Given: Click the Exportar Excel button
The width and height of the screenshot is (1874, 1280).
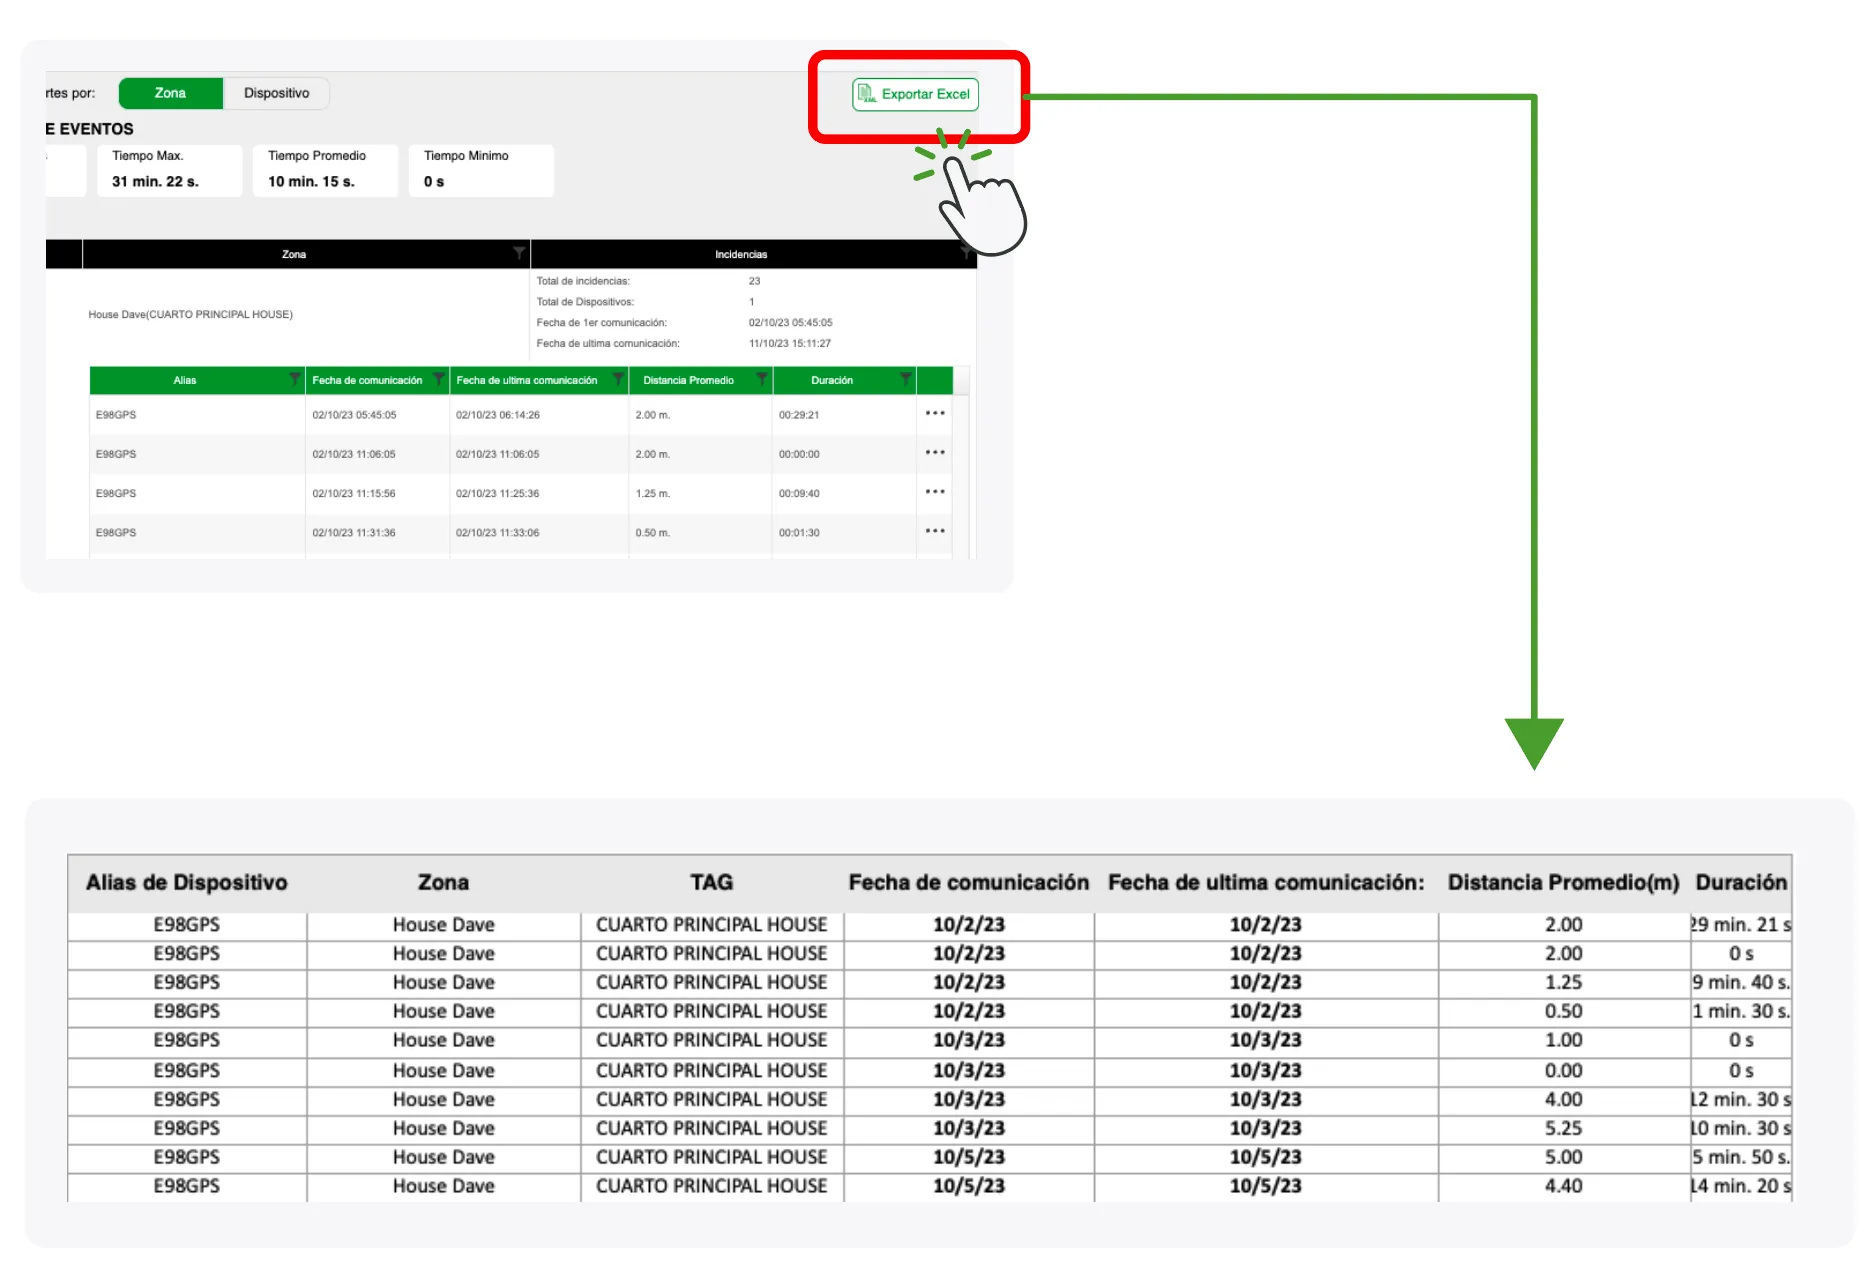Looking at the screenshot, I should [915, 94].
